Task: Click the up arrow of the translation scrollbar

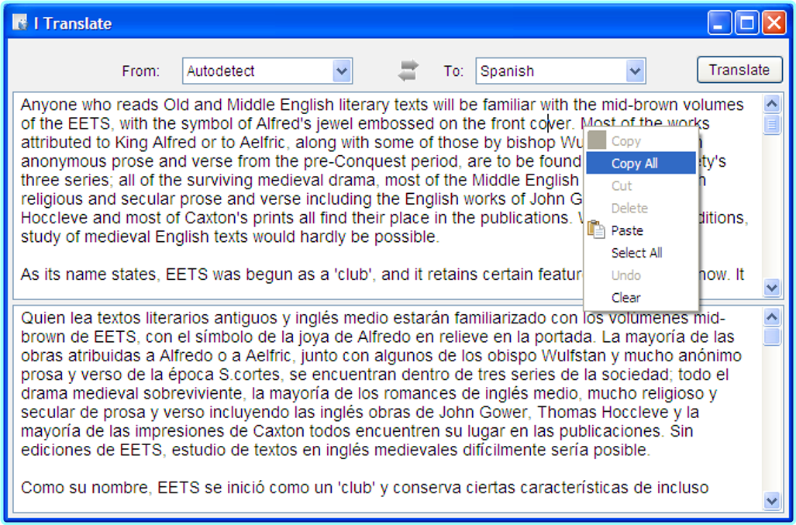Action: (772, 317)
